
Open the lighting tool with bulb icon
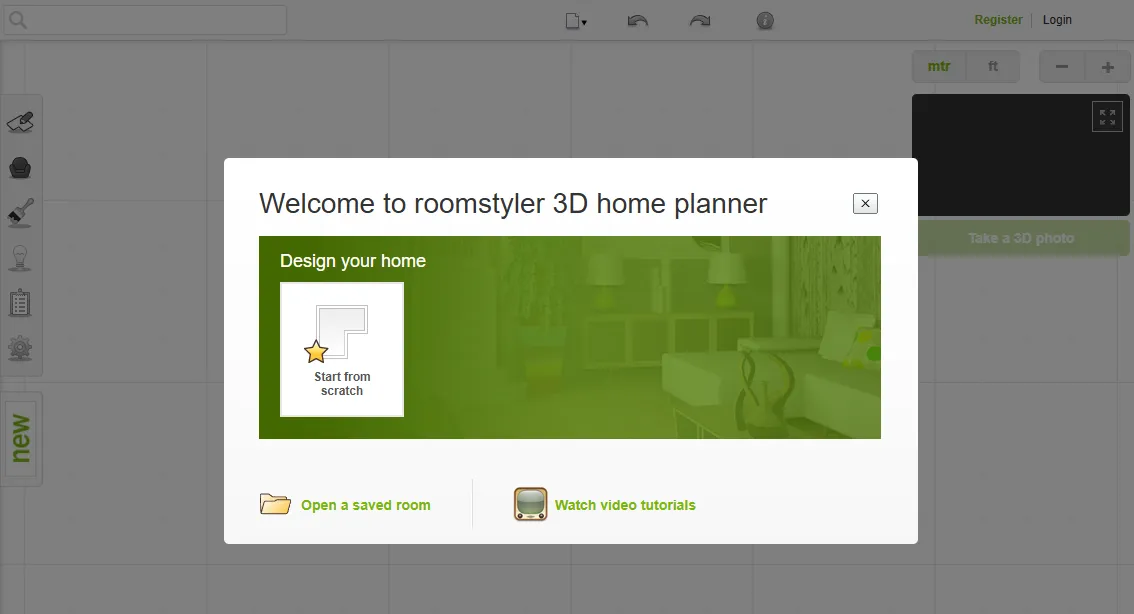click(22, 258)
